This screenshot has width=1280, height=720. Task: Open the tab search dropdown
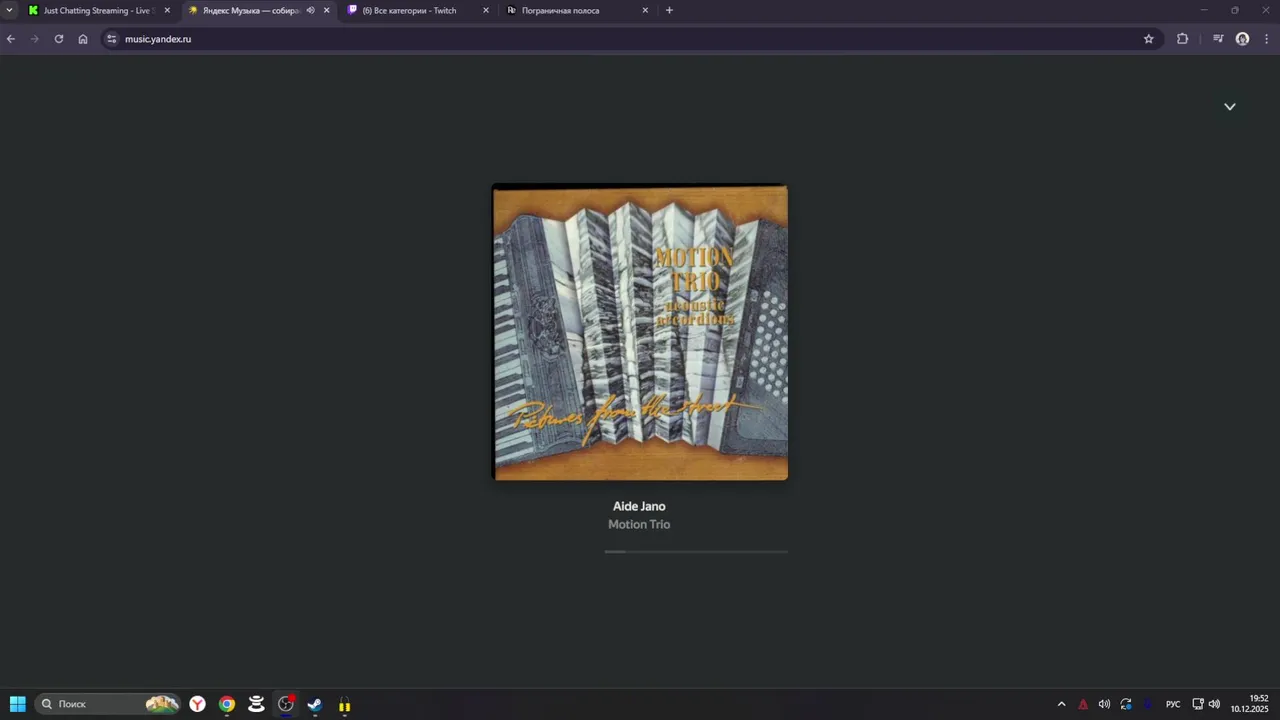point(9,10)
